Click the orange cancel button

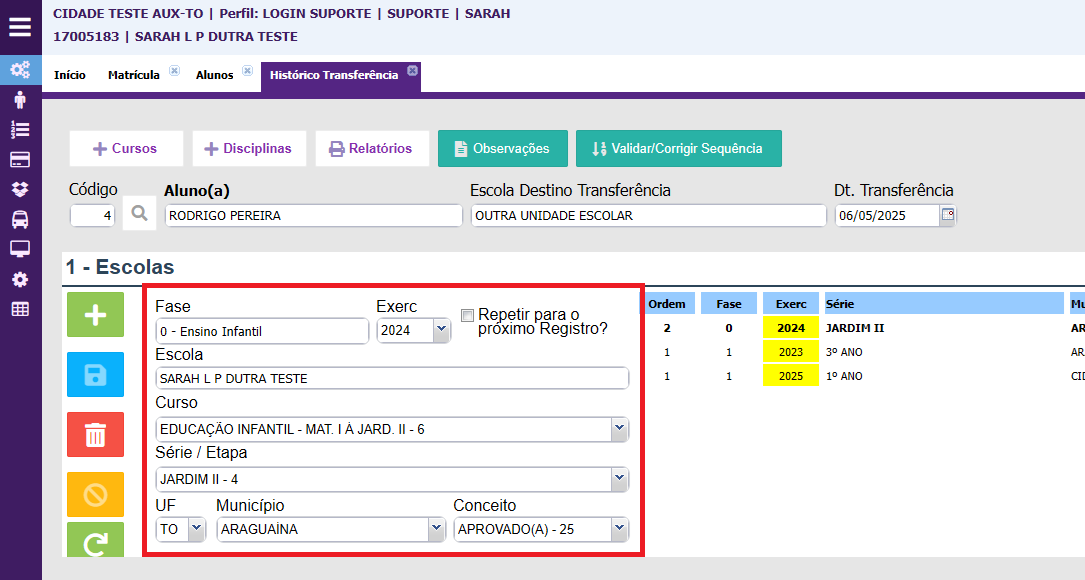click(95, 494)
